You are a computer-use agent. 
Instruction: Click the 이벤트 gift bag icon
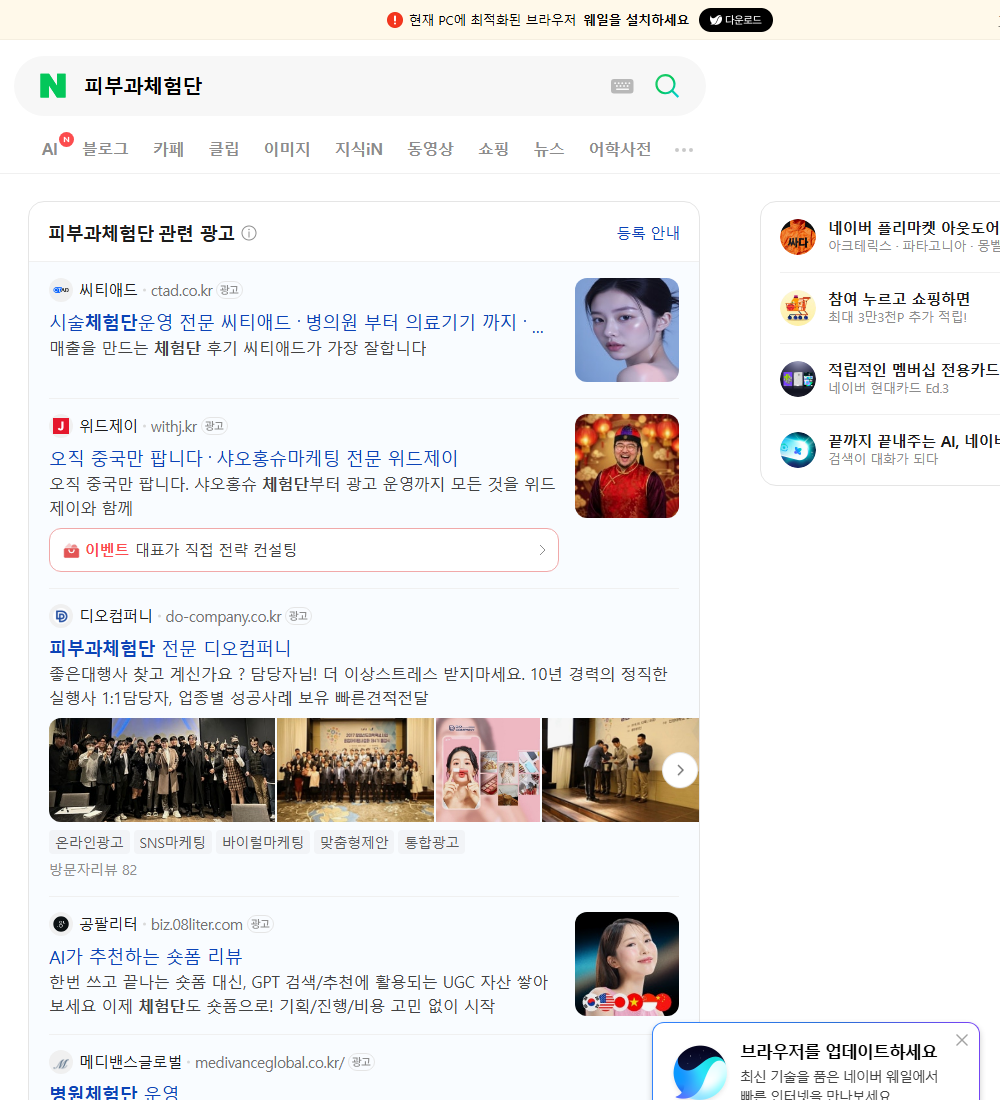coord(71,550)
